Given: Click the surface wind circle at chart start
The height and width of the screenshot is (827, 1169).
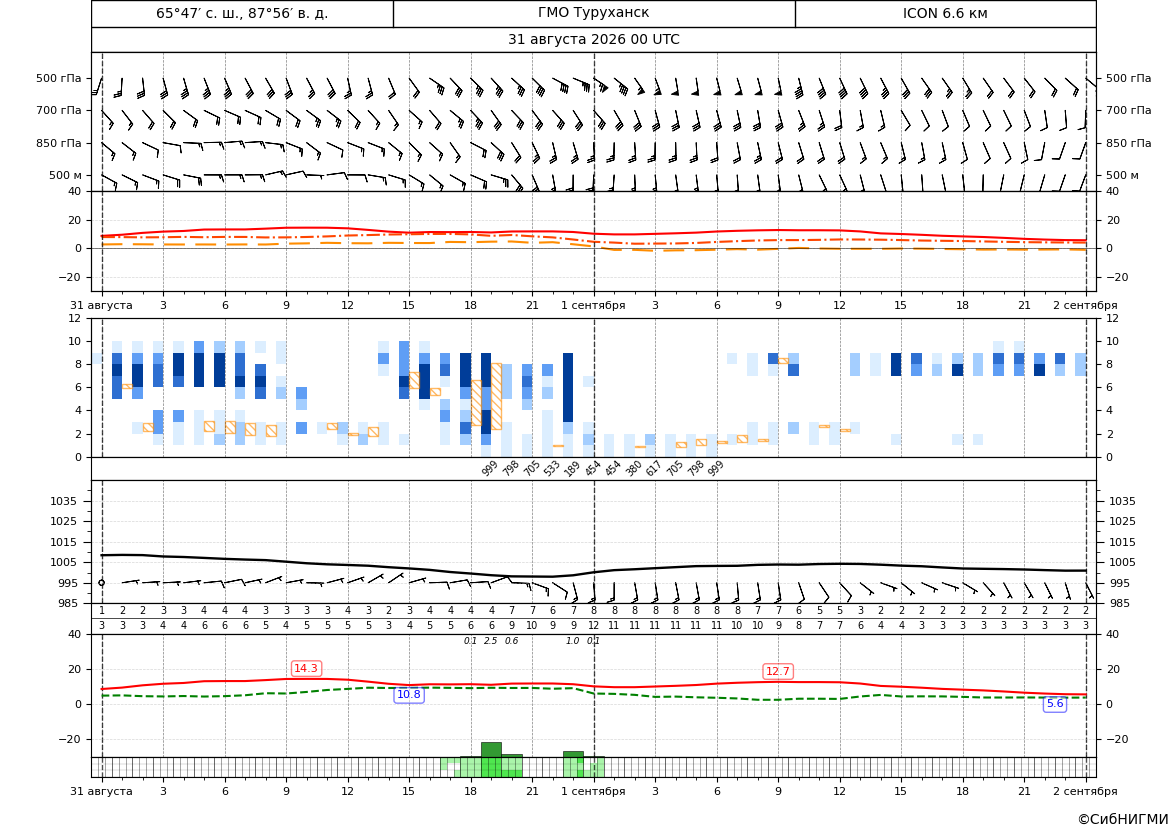Looking at the screenshot, I should click(102, 583).
